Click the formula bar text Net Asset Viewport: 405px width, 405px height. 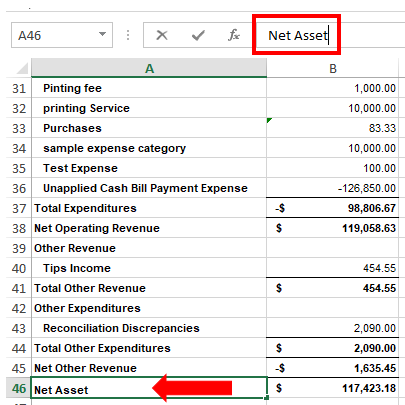[298, 35]
